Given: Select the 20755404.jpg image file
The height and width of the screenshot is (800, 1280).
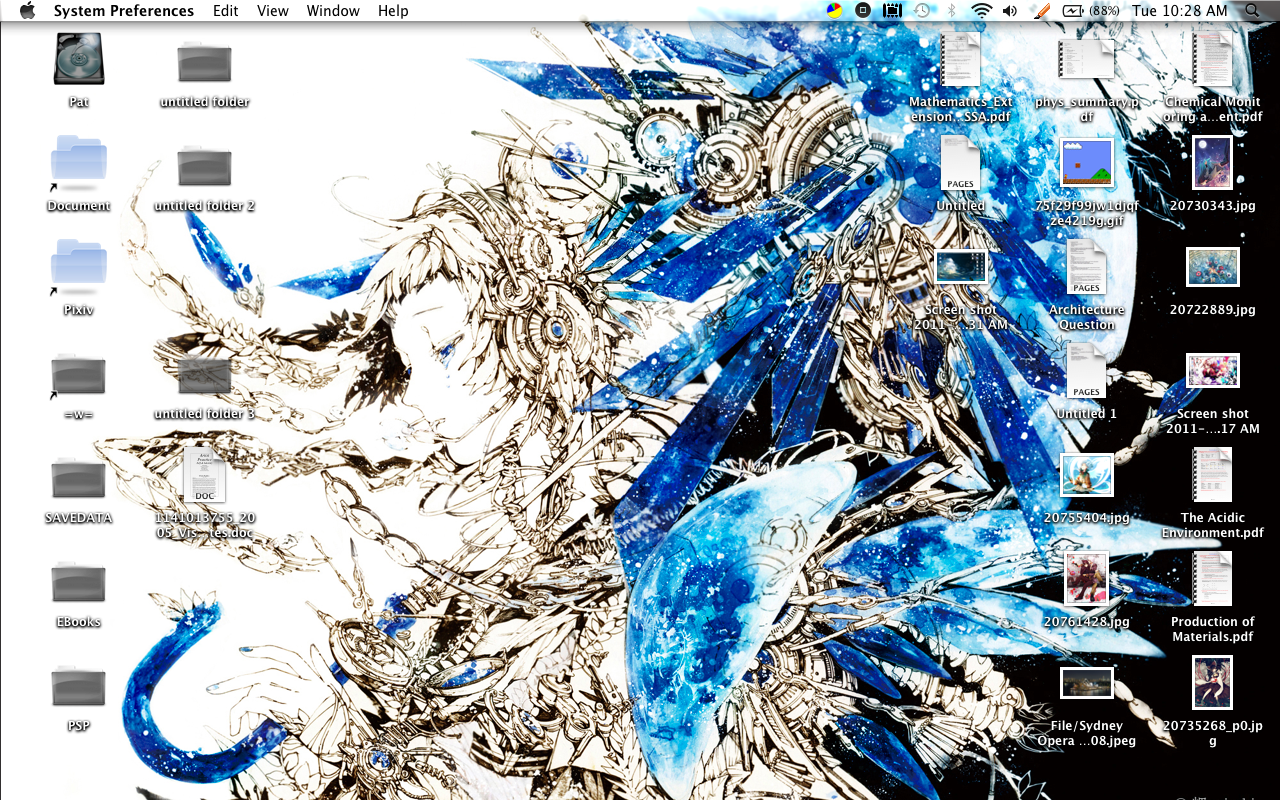Looking at the screenshot, I should pyautogui.click(x=1086, y=475).
